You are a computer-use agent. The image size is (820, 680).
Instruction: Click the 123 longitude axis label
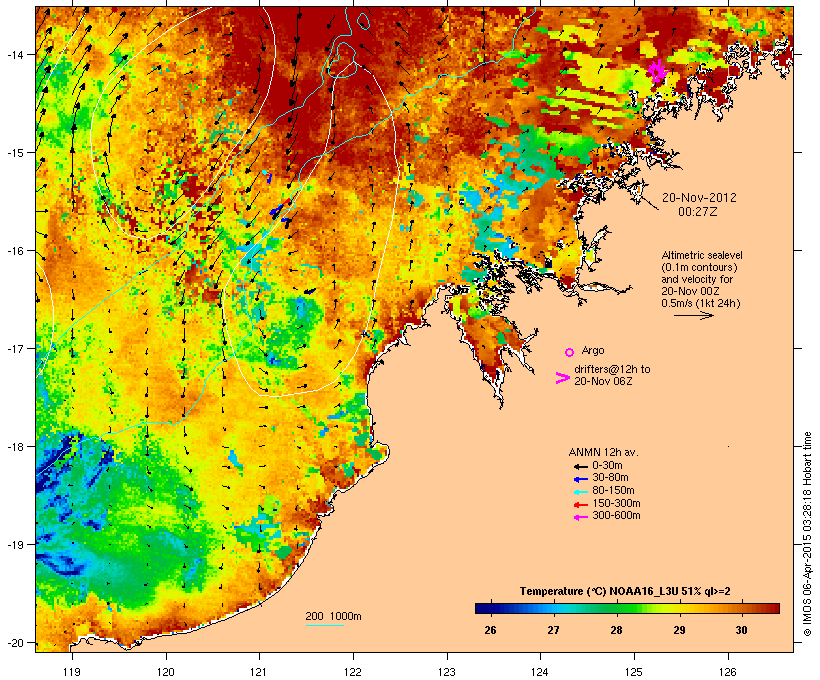point(447,672)
